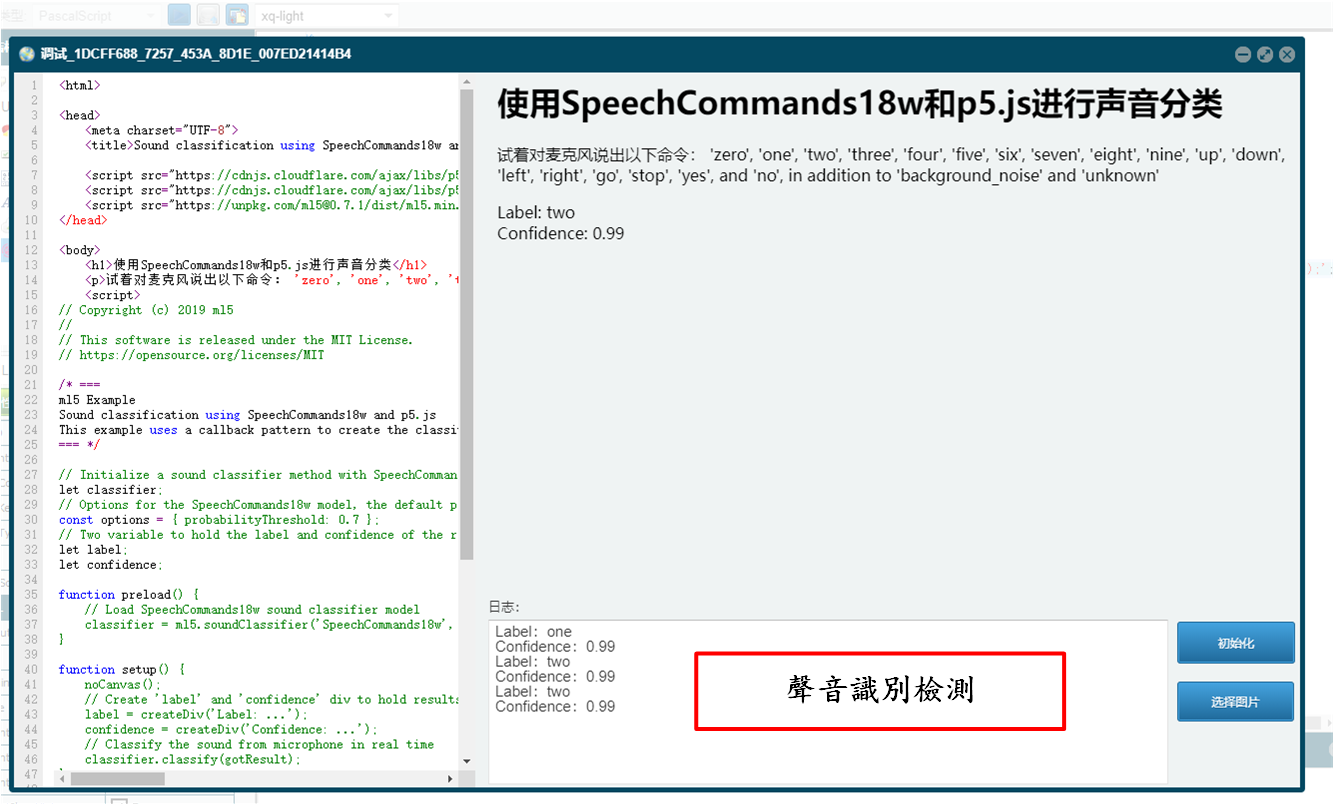
Task: Click the debug window title 调试_1DCFF688 text
Action: (x=196, y=54)
